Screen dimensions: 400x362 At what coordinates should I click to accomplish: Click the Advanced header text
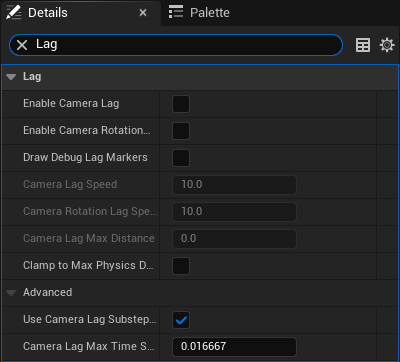(47, 292)
